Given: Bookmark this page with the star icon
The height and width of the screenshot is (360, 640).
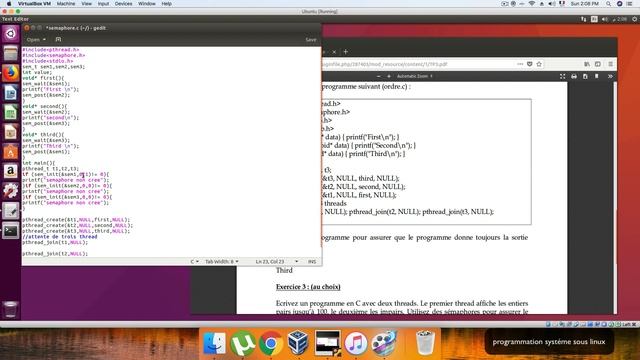Looking at the screenshot, I should coord(539,64).
